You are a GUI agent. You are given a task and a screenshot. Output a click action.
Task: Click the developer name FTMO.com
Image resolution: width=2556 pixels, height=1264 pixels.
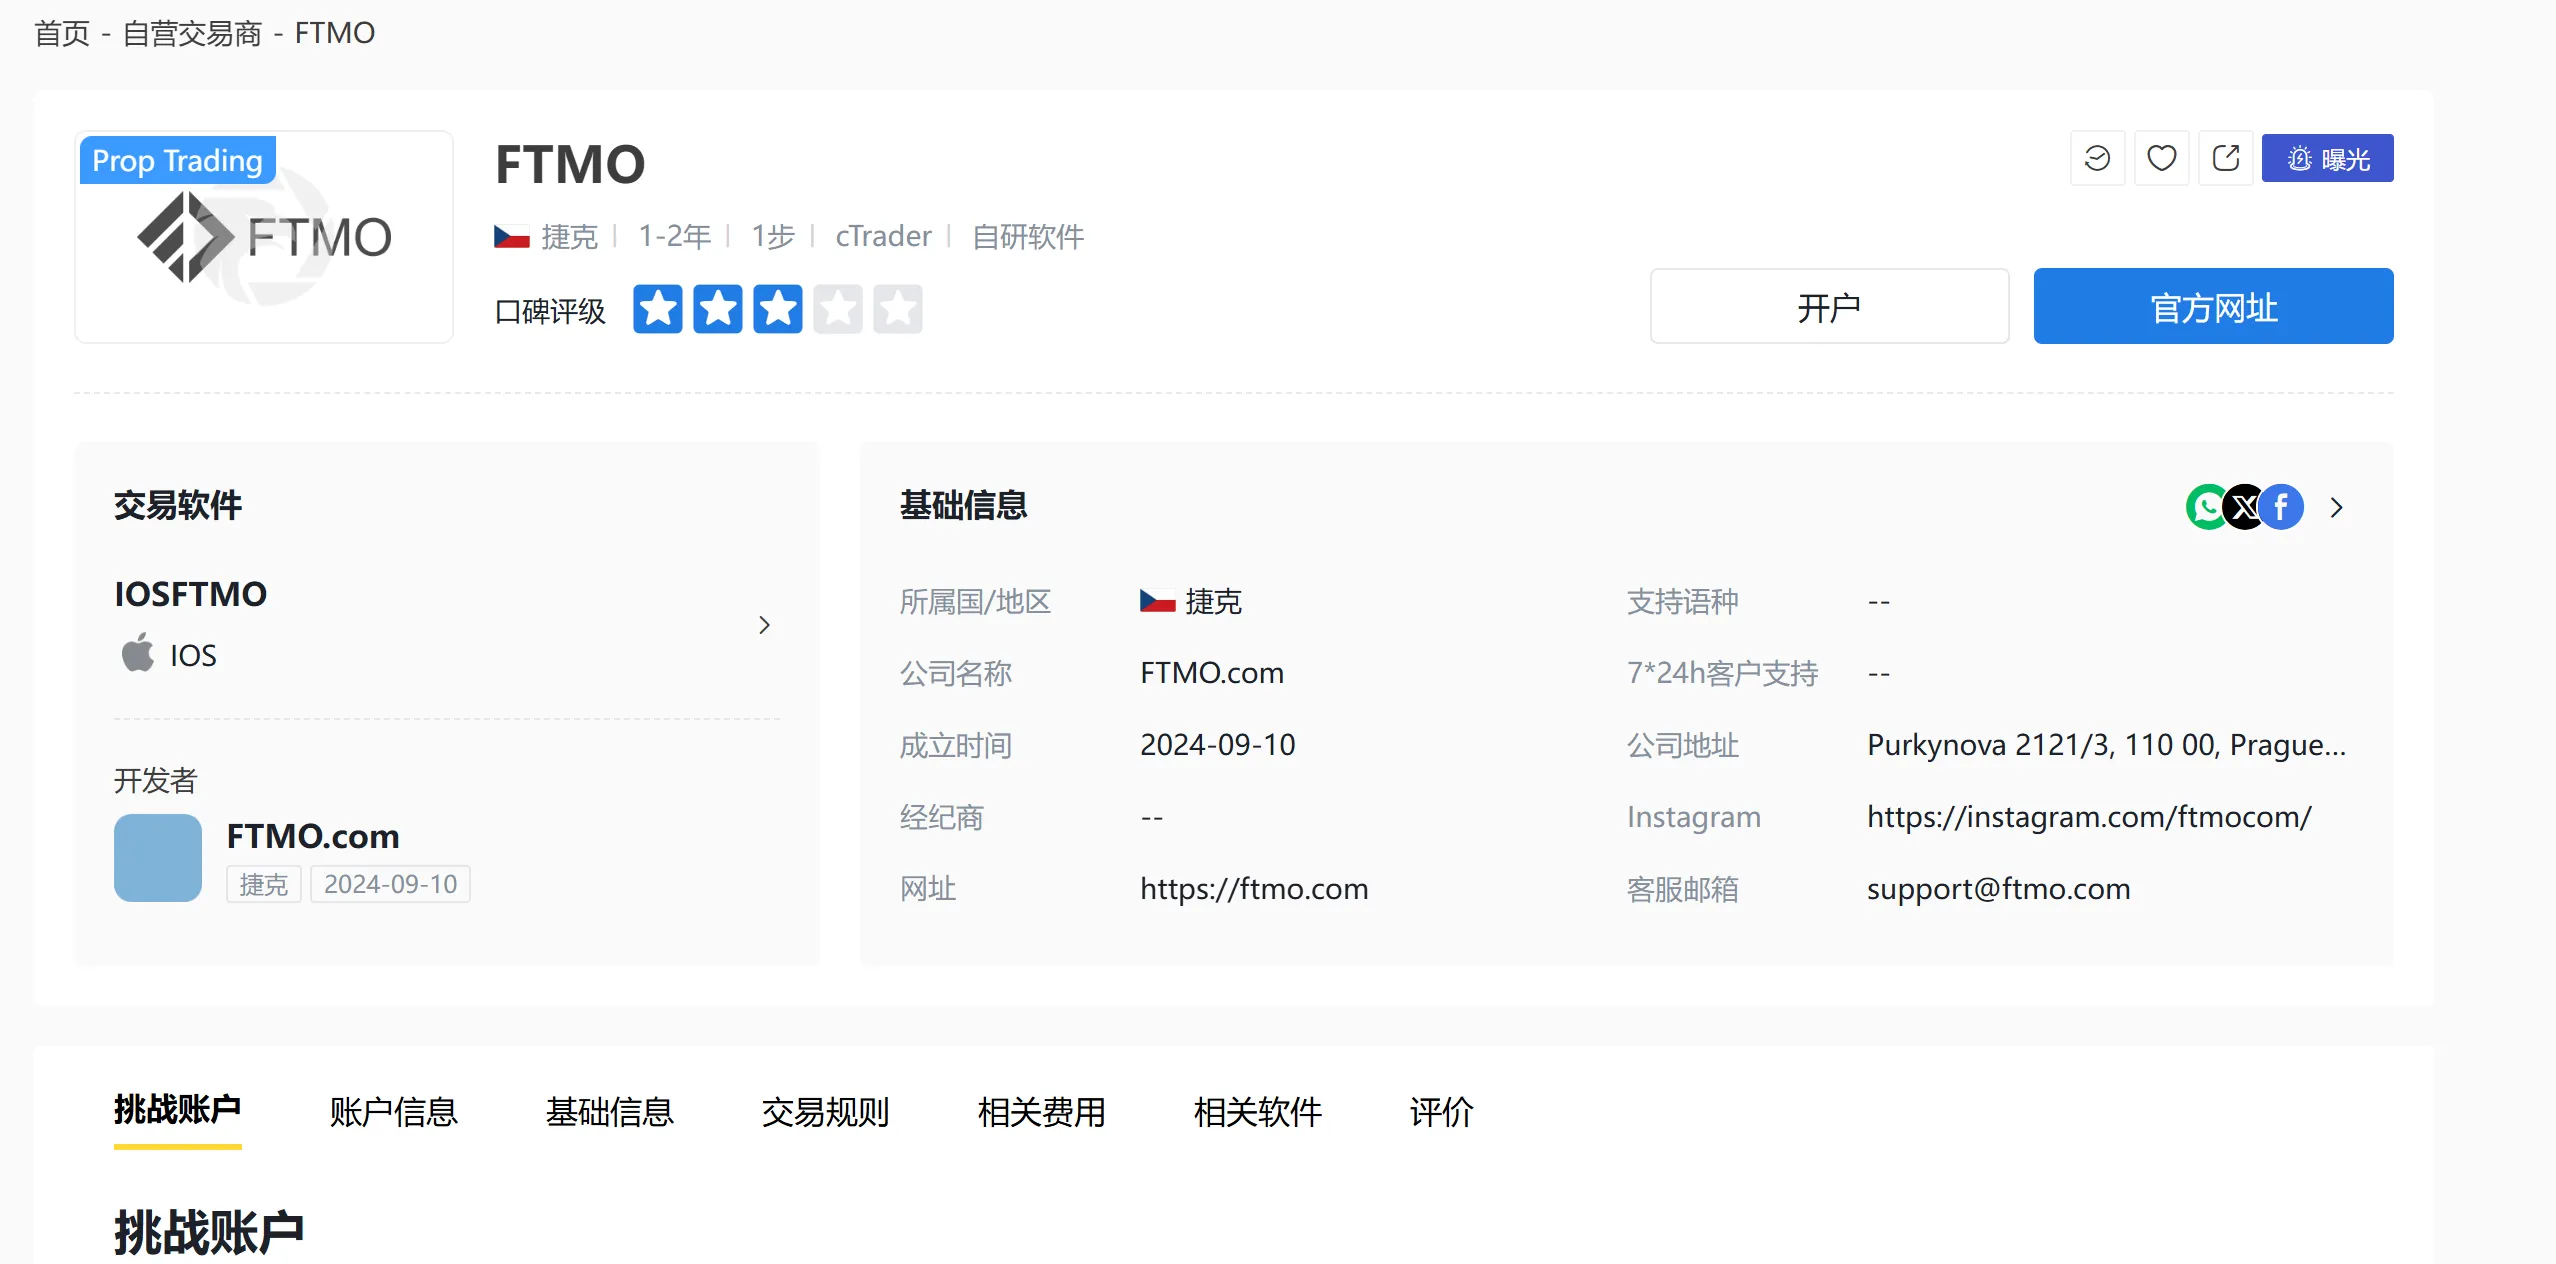[x=313, y=836]
